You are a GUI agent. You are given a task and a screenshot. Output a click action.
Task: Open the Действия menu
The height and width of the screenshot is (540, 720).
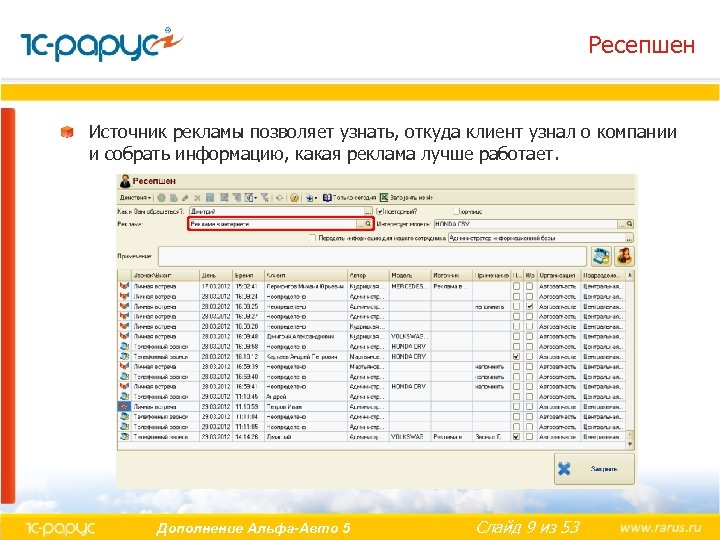coord(135,198)
